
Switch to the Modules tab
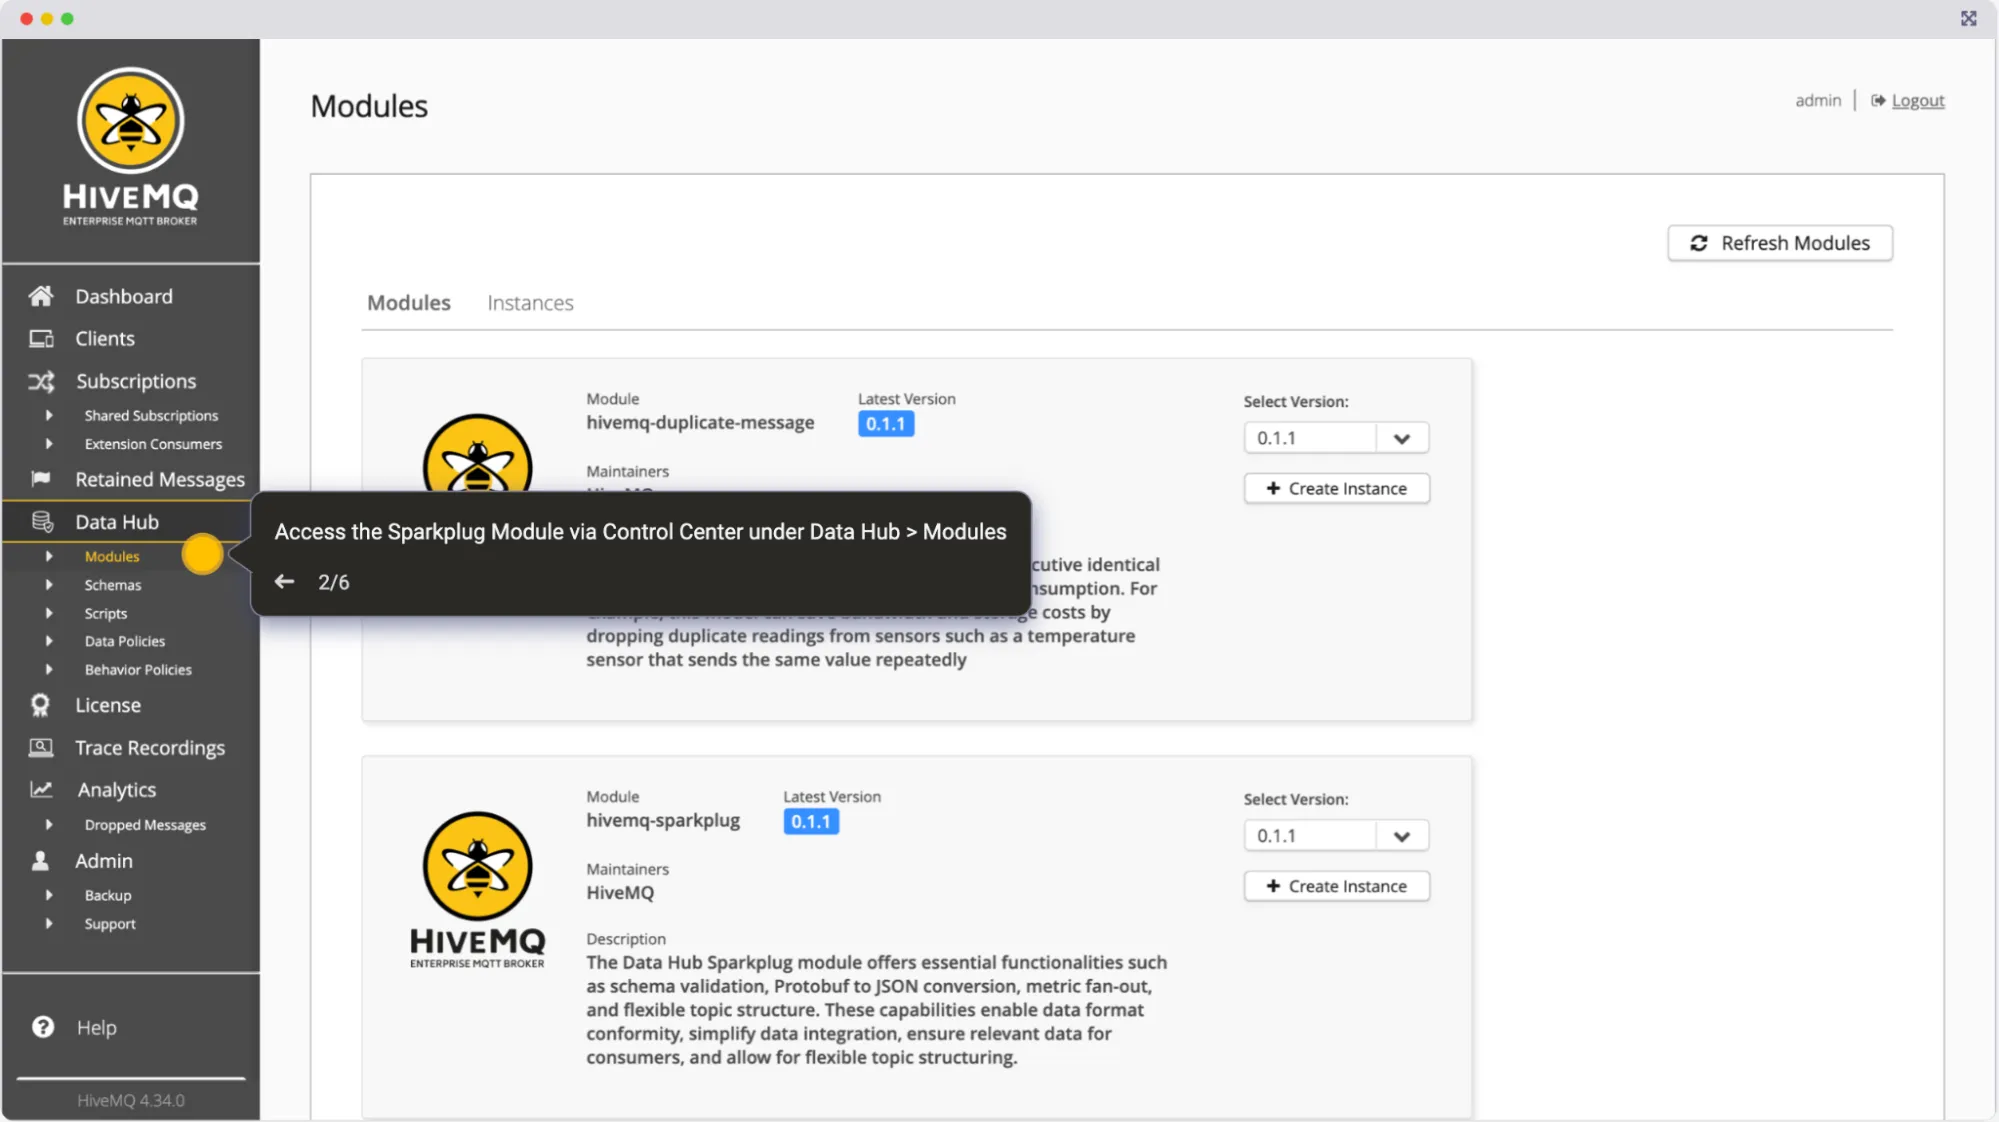tap(408, 303)
